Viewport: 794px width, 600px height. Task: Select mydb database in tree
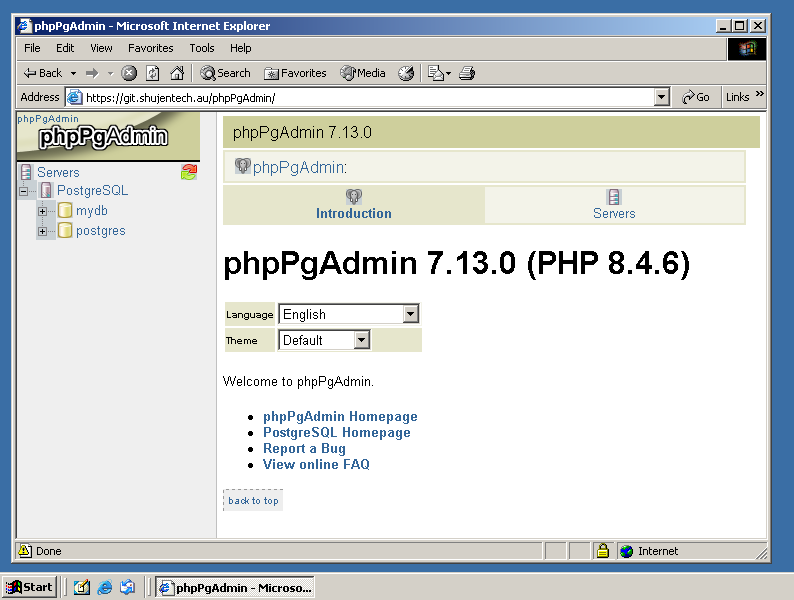click(x=92, y=211)
